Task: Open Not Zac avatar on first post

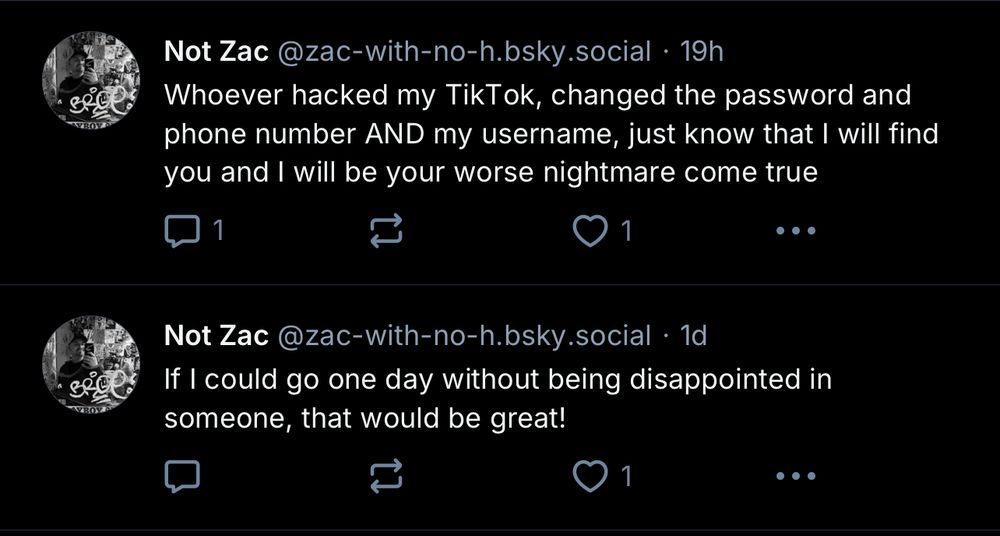Action: click(91, 79)
